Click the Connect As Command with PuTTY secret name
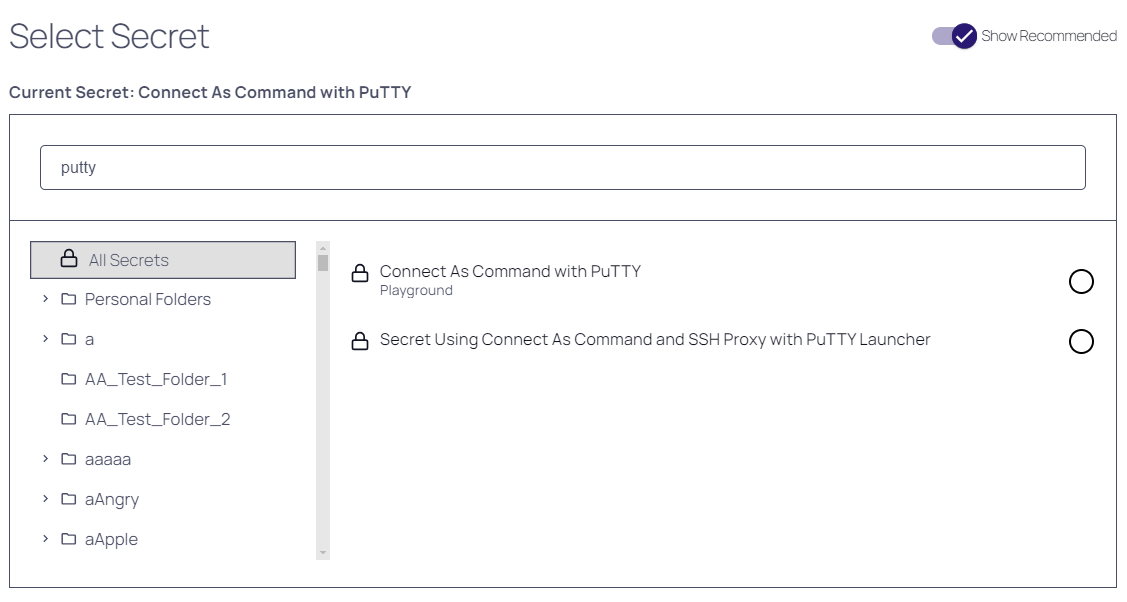The width and height of the screenshot is (1127, 602). click(510, 271)
